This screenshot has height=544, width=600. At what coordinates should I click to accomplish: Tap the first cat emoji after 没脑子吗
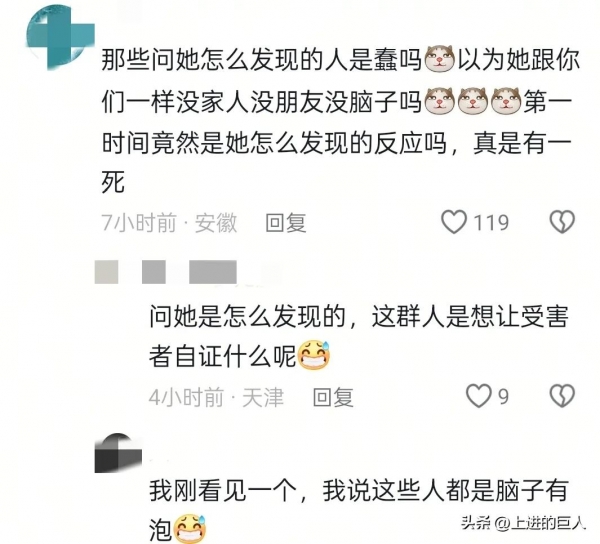[439, 101]
